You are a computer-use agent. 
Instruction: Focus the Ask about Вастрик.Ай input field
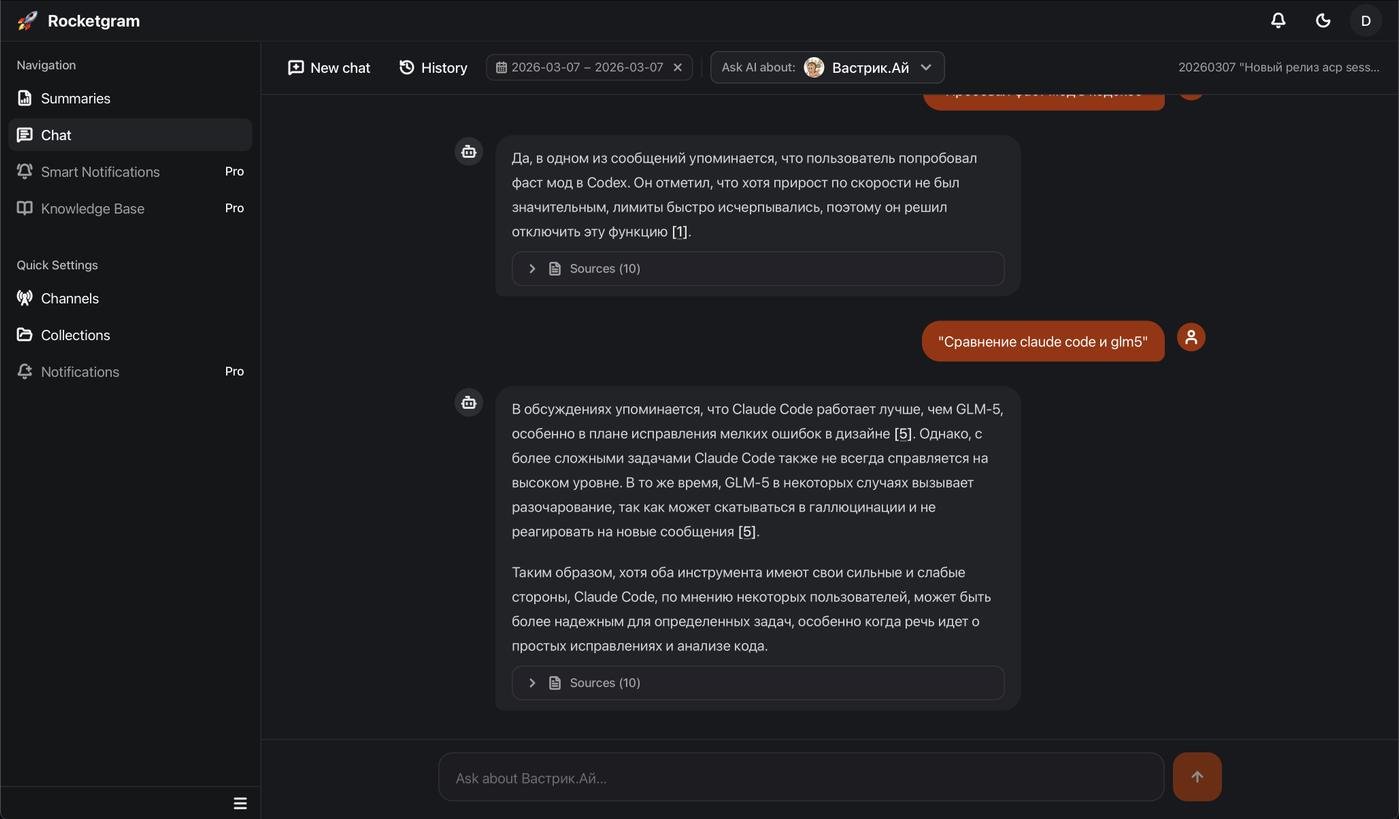pyautogui.click(x=800, y=777)
